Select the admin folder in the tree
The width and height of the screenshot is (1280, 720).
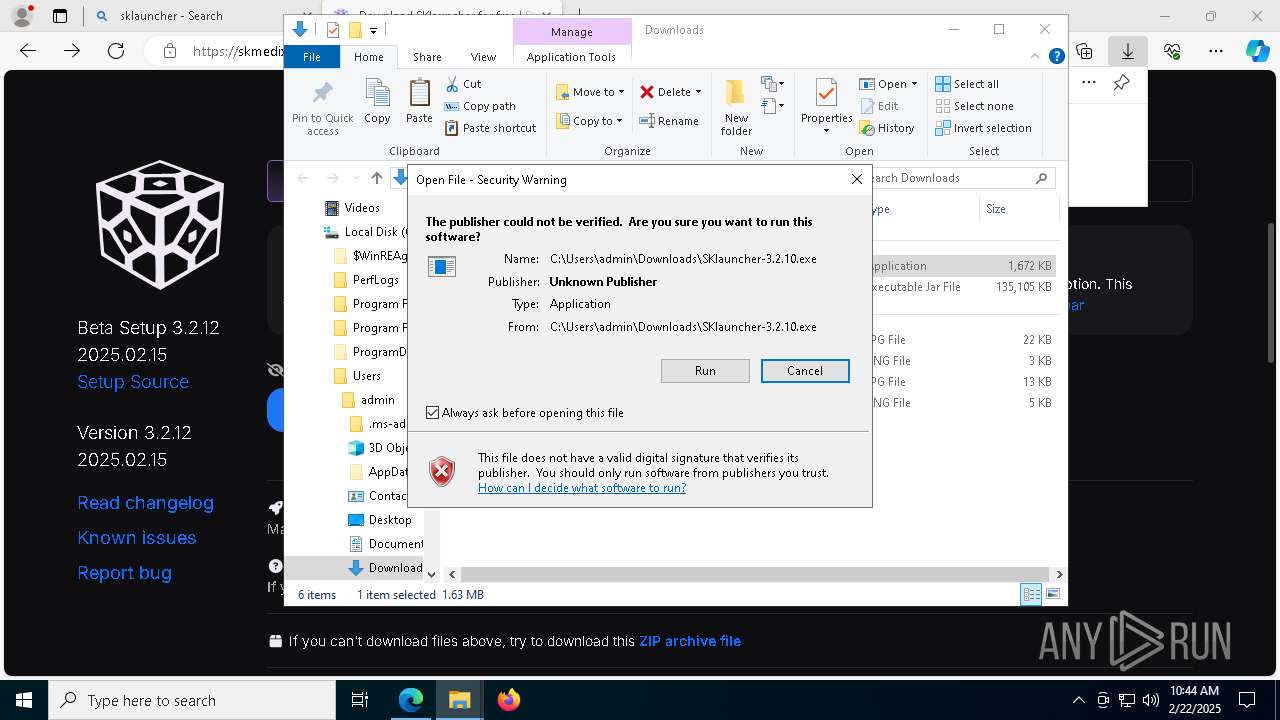click(369, 400)
